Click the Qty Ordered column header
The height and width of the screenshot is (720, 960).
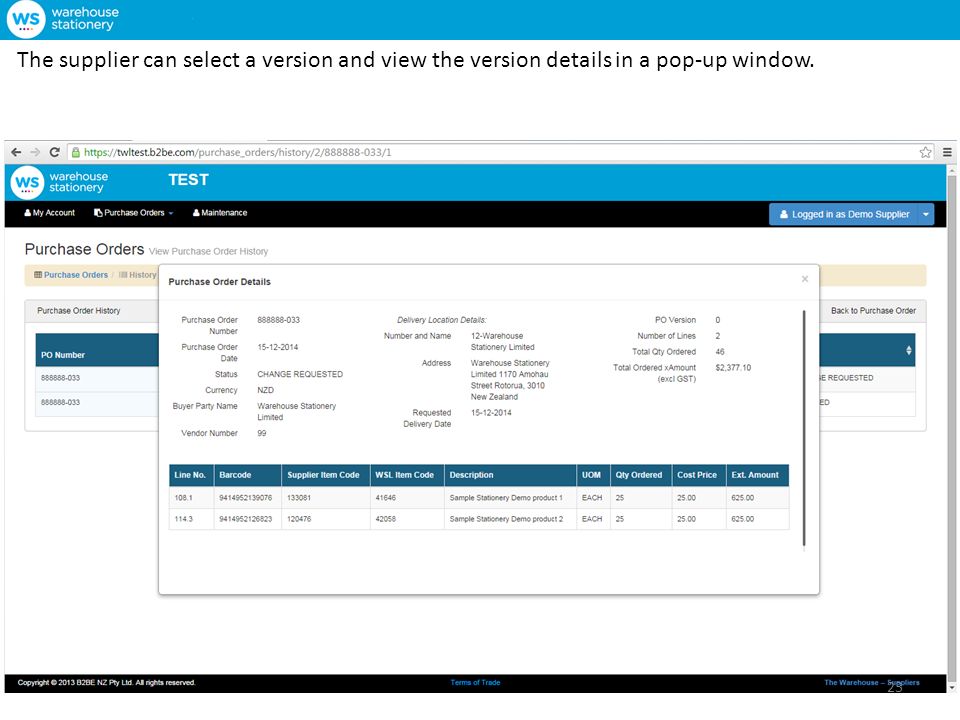639,475
